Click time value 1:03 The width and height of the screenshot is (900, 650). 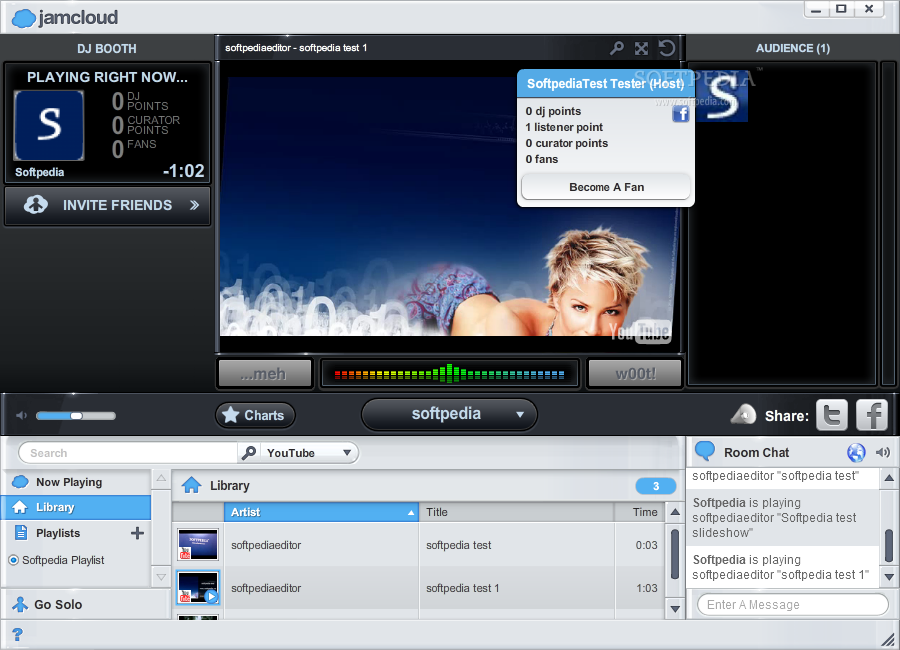pos(646,588)
